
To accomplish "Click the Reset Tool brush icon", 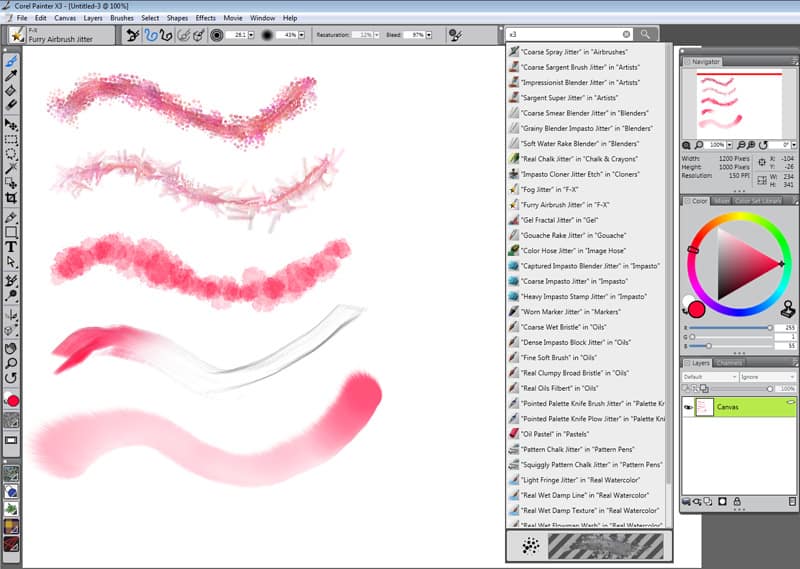I will pos(133,35).
